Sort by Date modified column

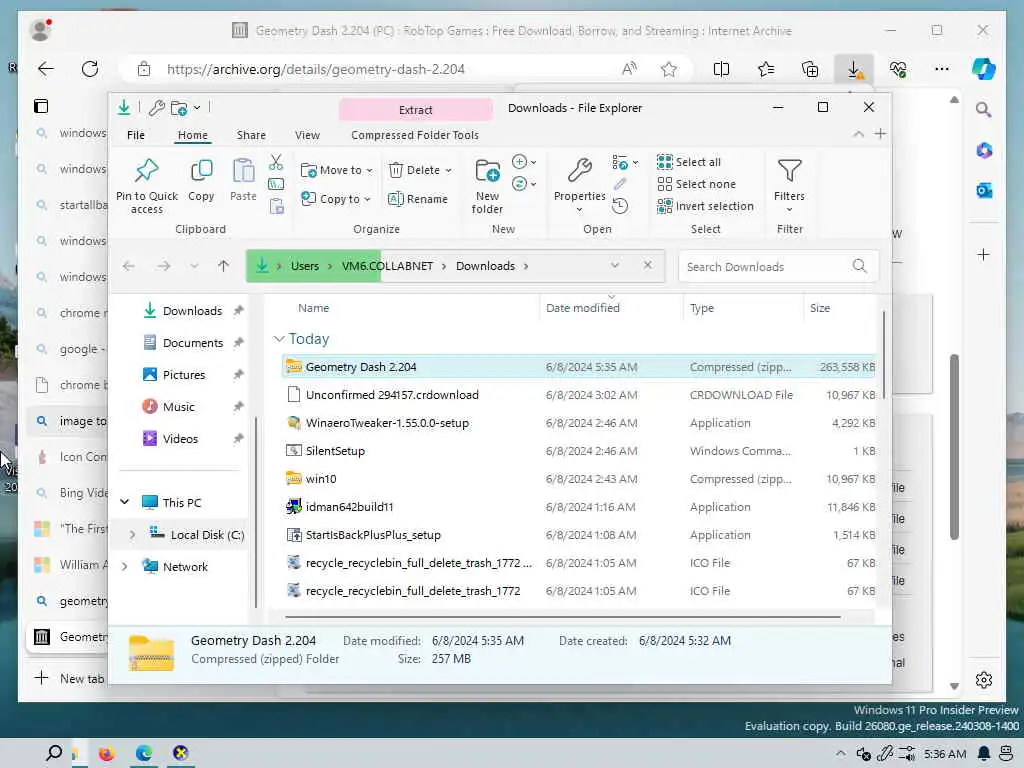pyautogui.click(x=583, y=308)
